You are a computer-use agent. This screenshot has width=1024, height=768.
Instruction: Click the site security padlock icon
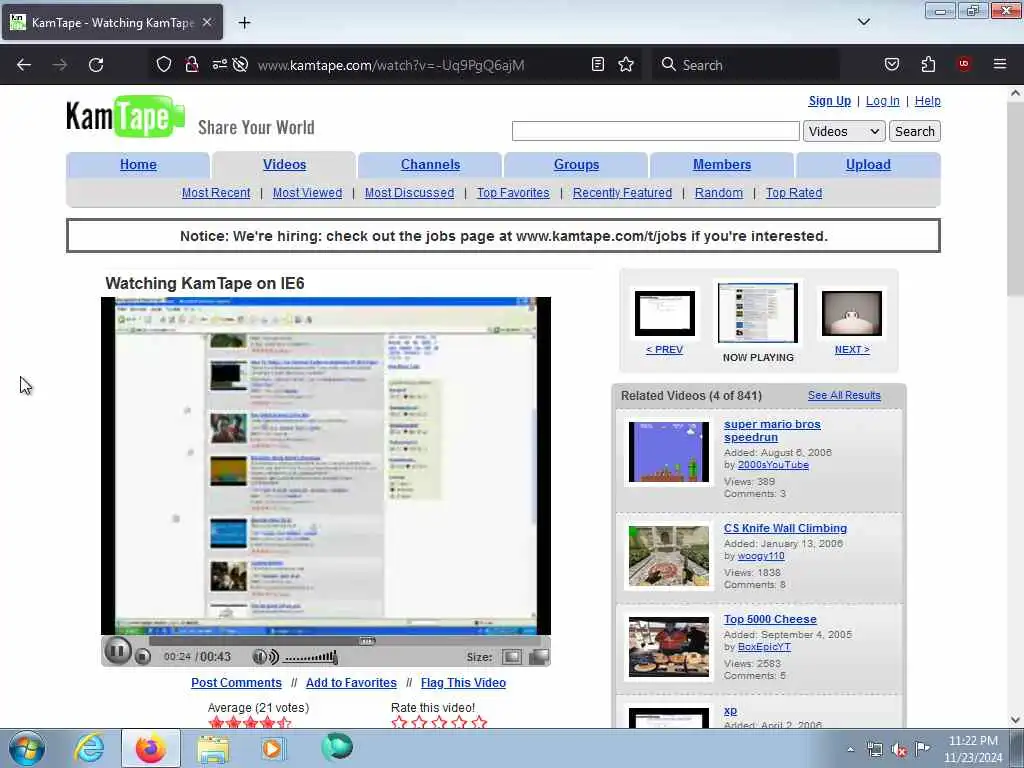(x=191, y=64)
